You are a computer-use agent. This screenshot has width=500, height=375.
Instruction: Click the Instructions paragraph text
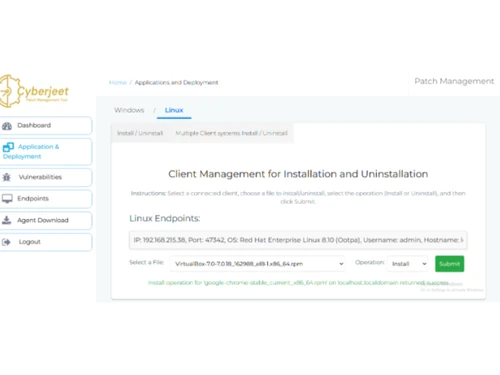click(298, 197)
